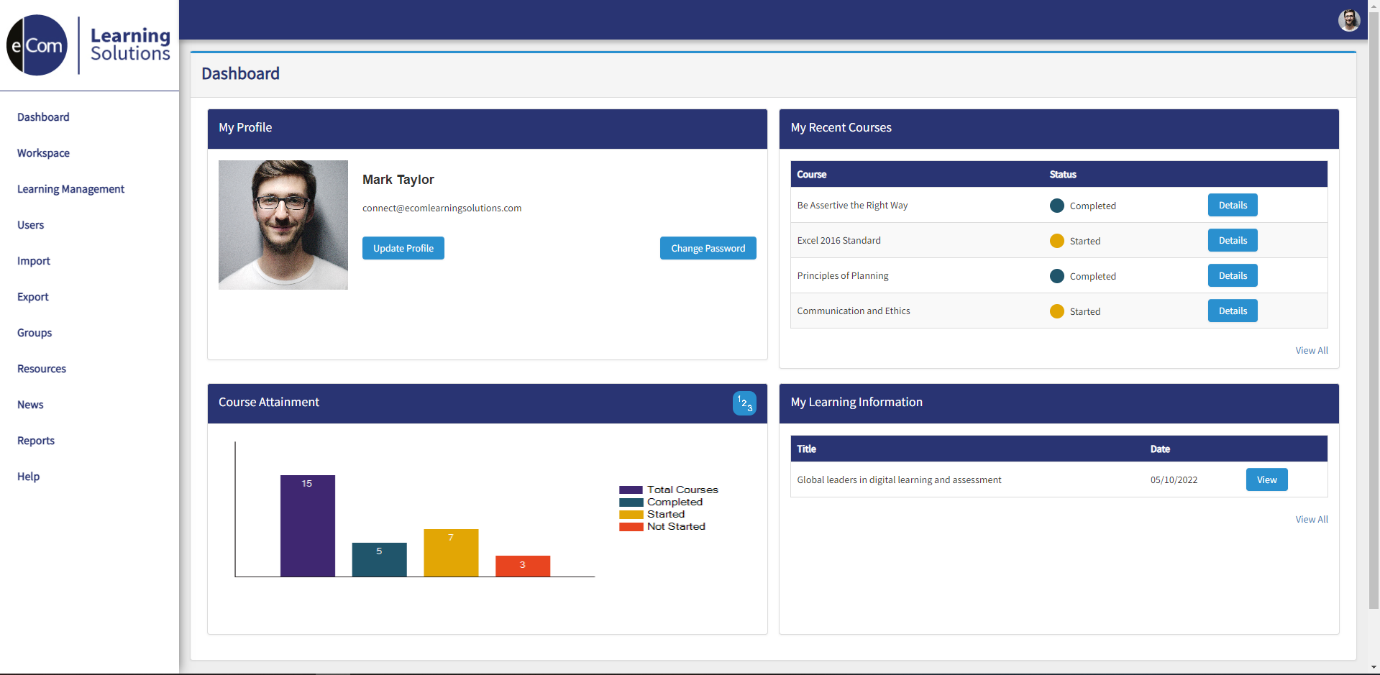The image size is (1380, 675).
Task: Click Started status dot for Excel 2016 Standard
Action: point(1055,240)
